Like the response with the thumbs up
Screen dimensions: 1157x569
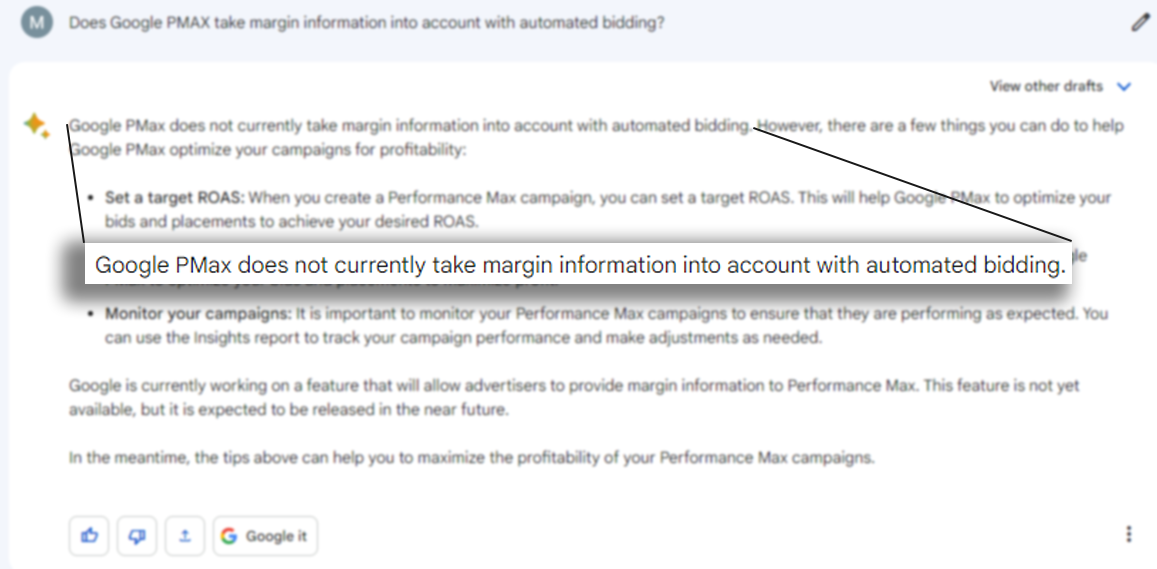(90, 536)
